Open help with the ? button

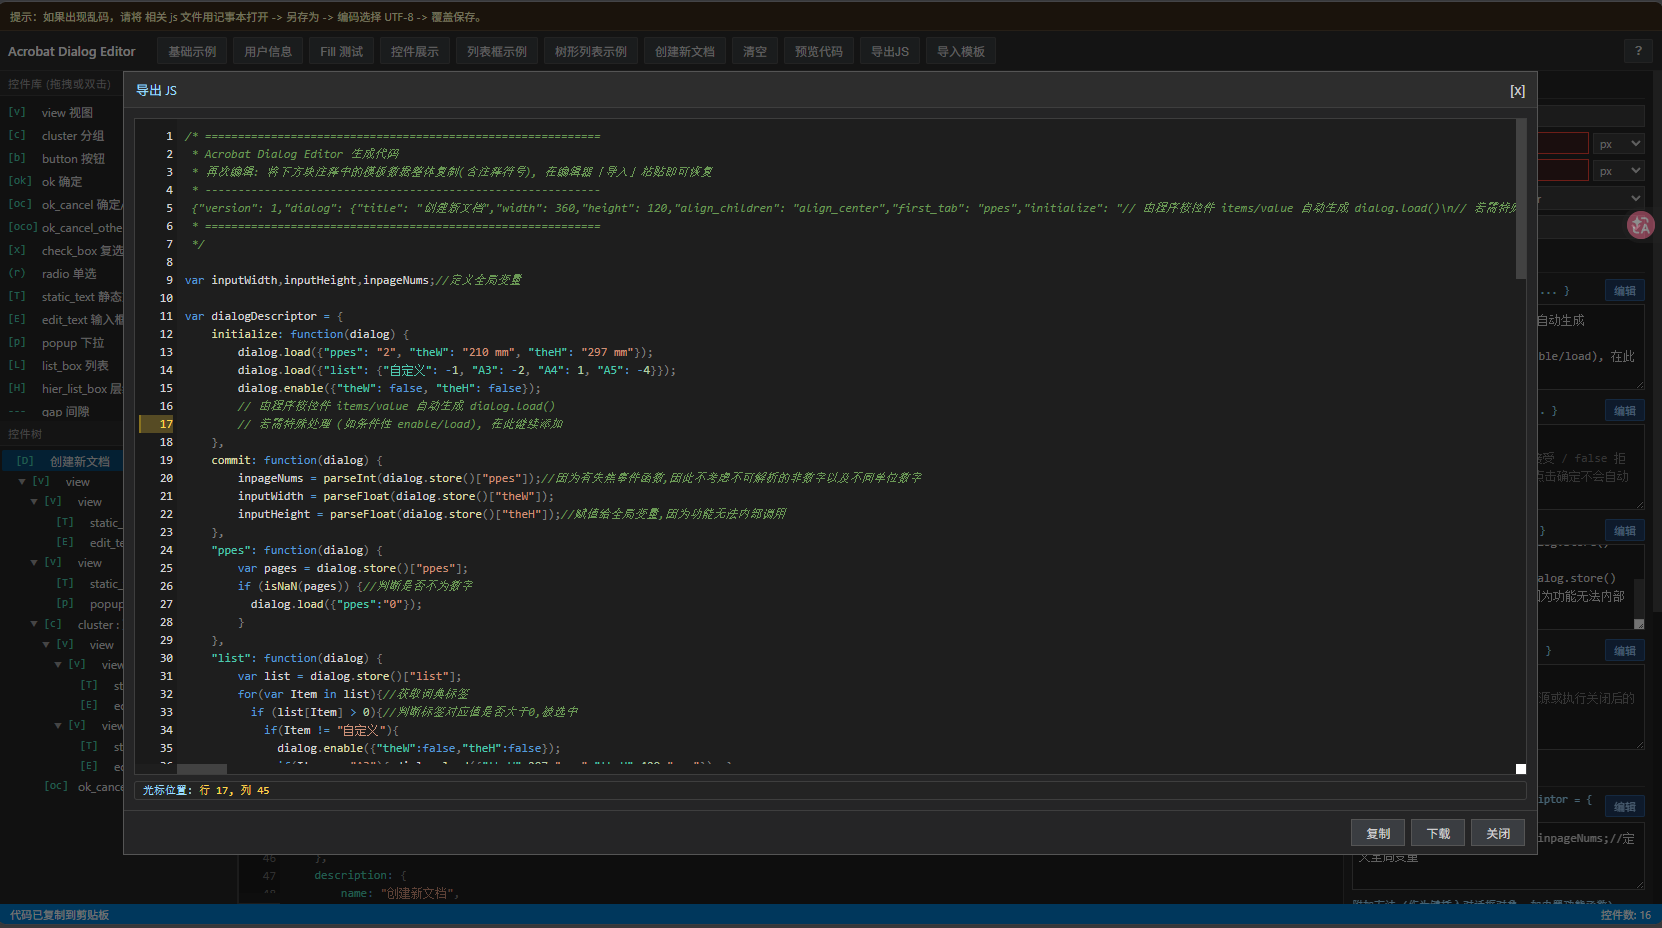[1638, 51]
